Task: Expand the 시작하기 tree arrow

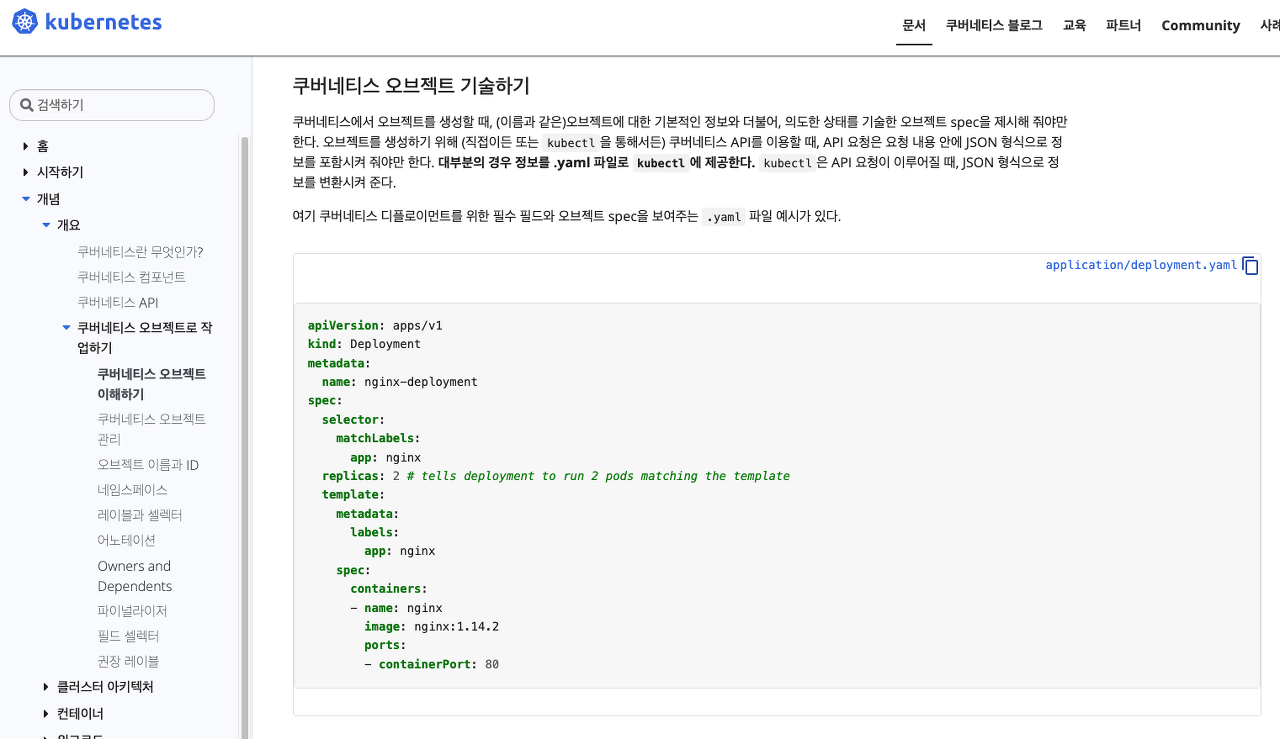Action: [x=26, y=172]
